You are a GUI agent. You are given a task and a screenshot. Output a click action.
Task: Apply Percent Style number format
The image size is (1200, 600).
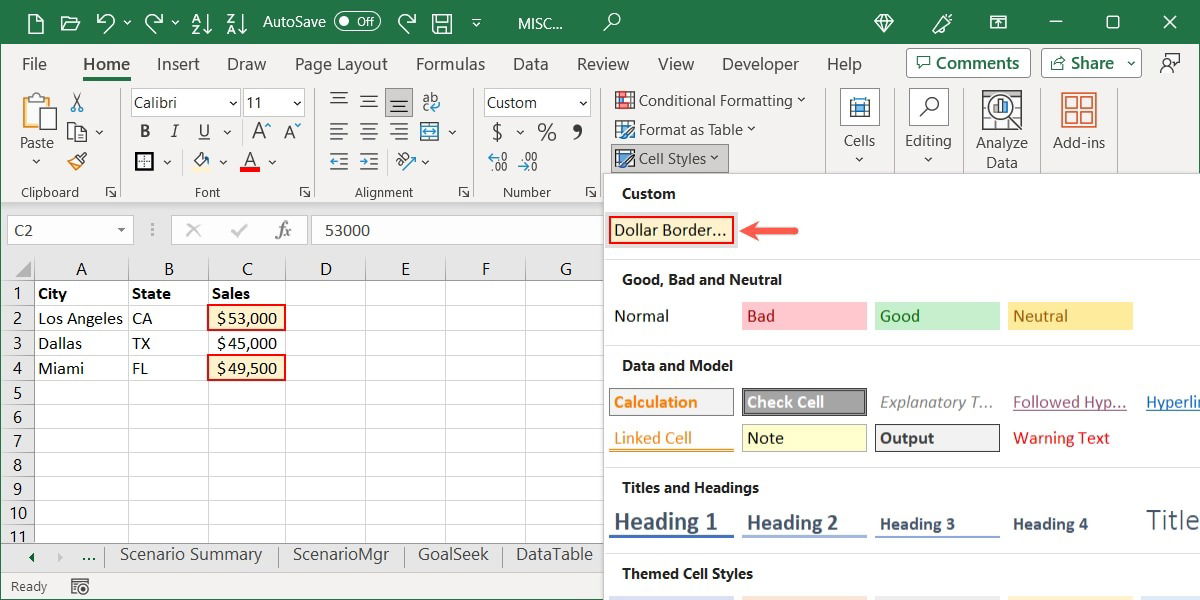click(x=546, y=131)
